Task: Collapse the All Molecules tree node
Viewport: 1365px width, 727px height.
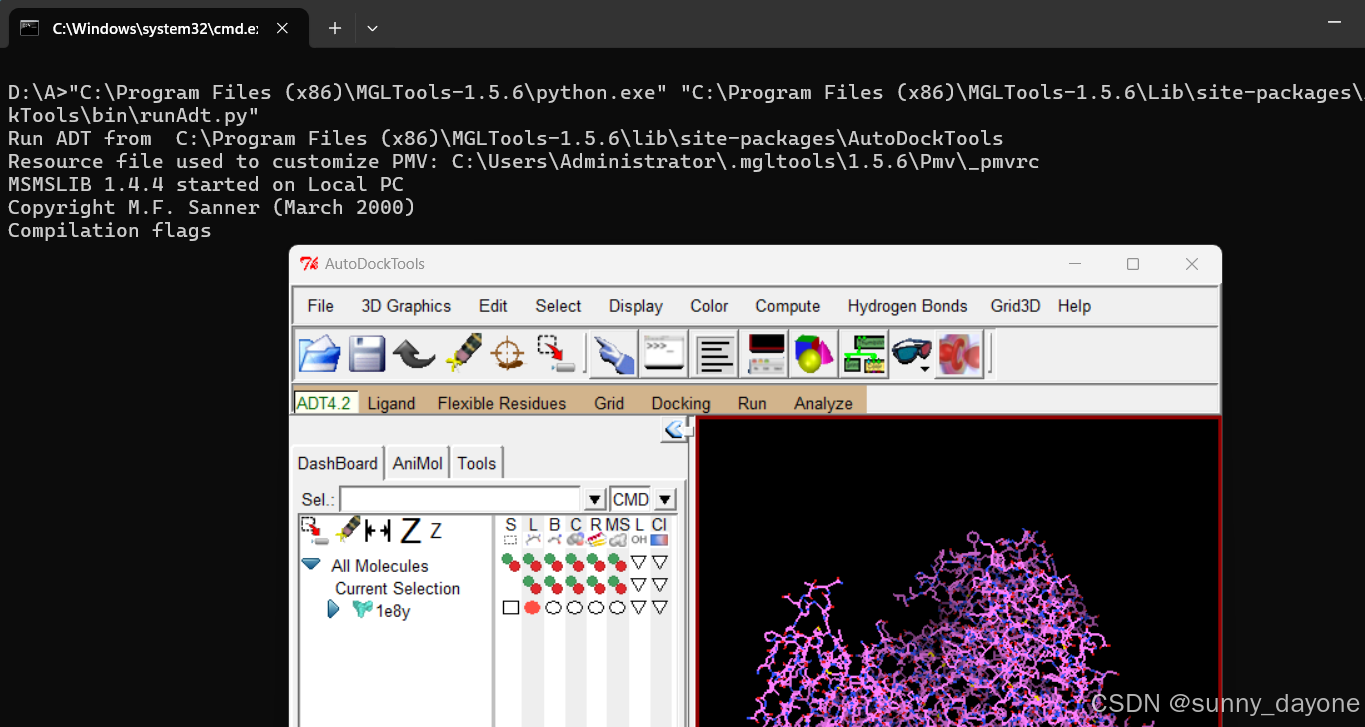Action: click(312, 565)
